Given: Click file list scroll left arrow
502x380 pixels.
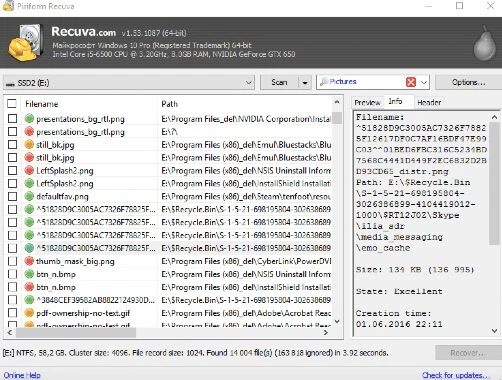Looking at the screenshot, I should 10,332.
